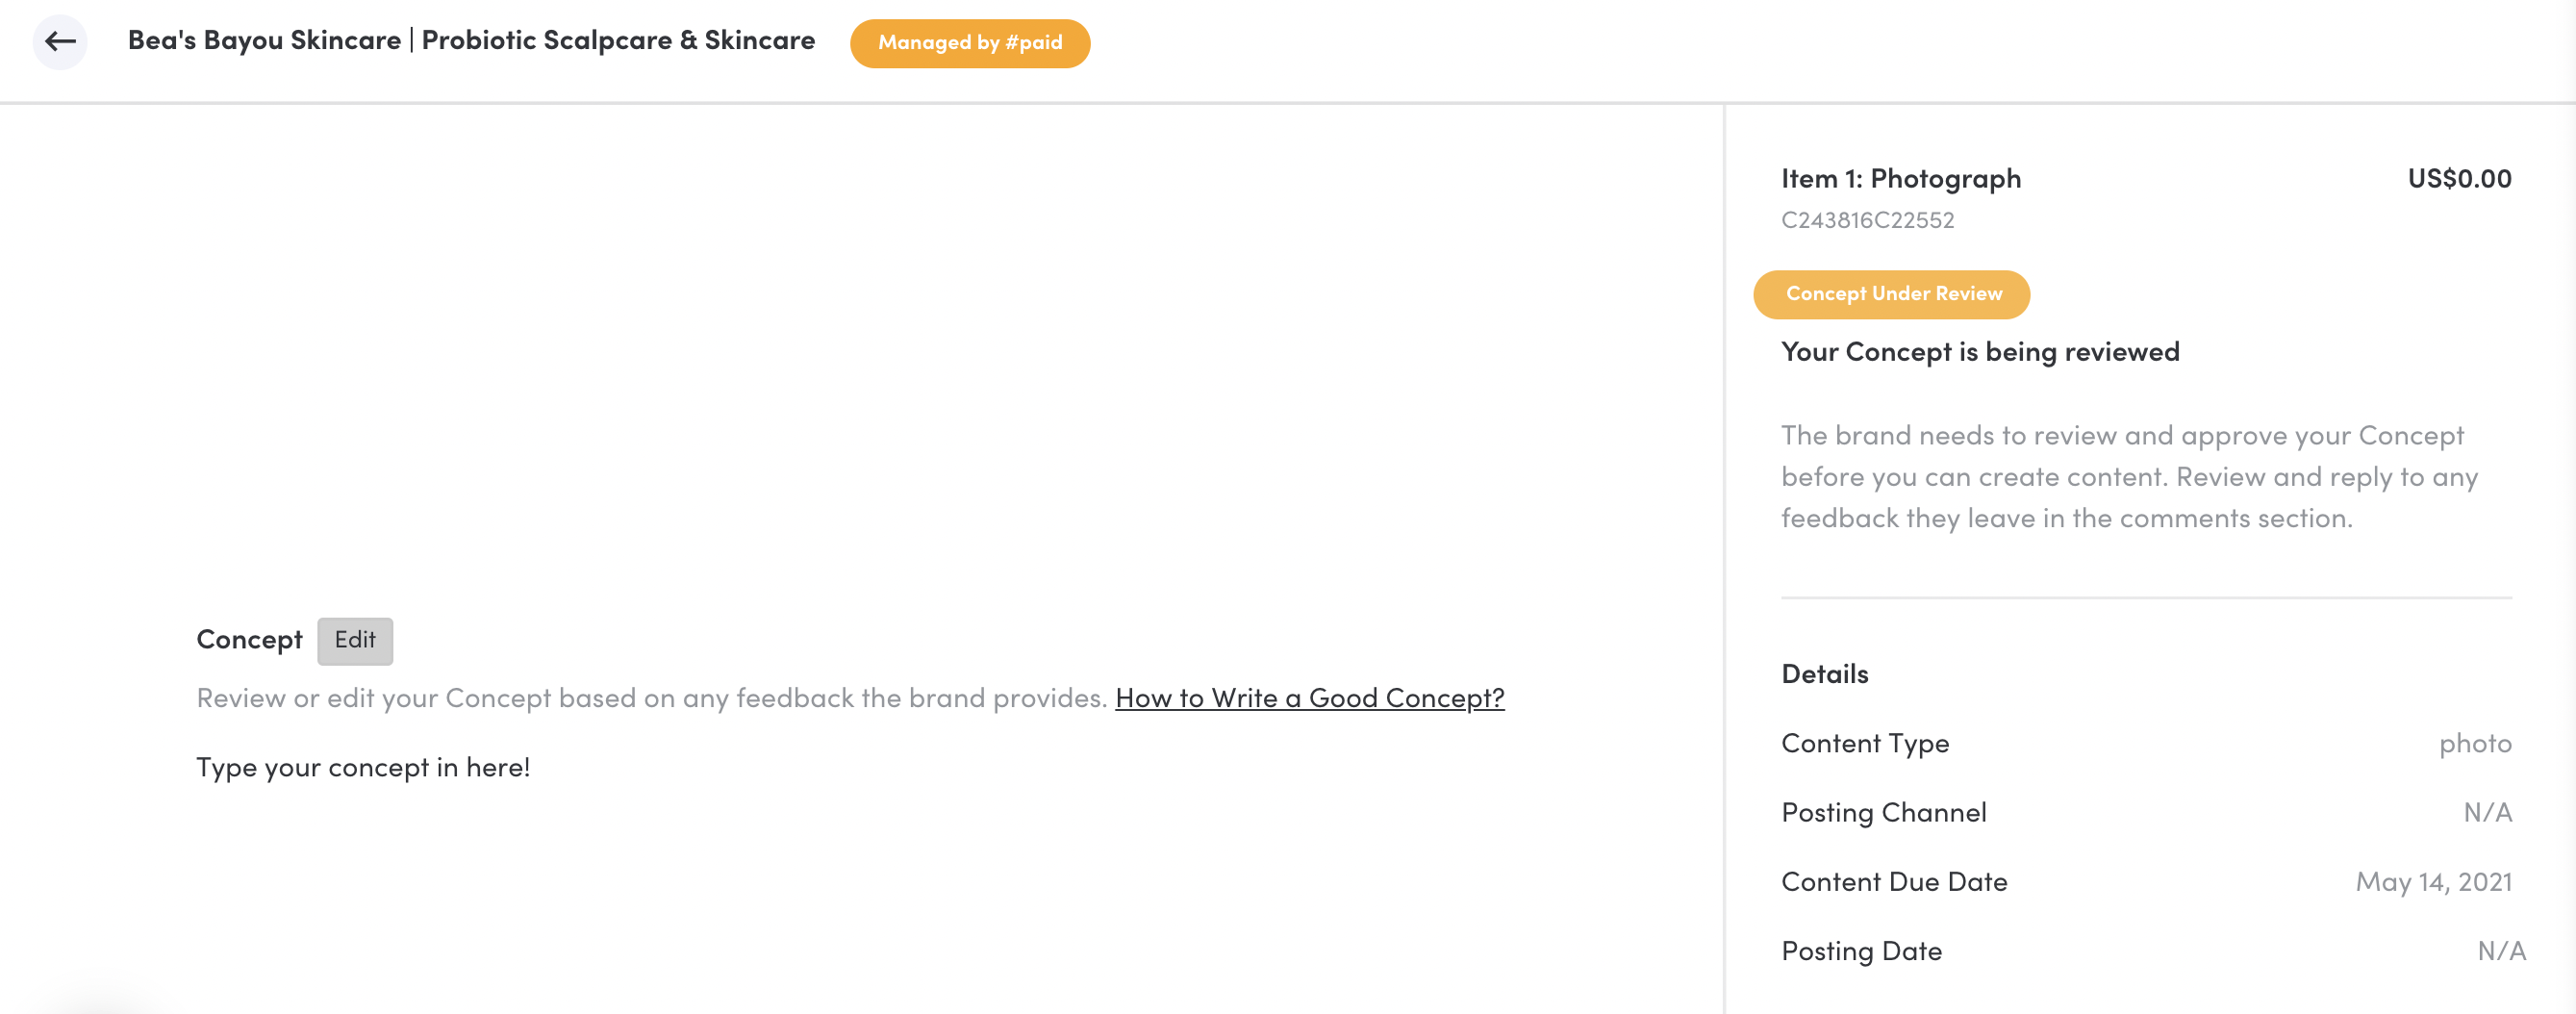
Task: Click the Posting Channel row label
Action: coord(1883,812)
